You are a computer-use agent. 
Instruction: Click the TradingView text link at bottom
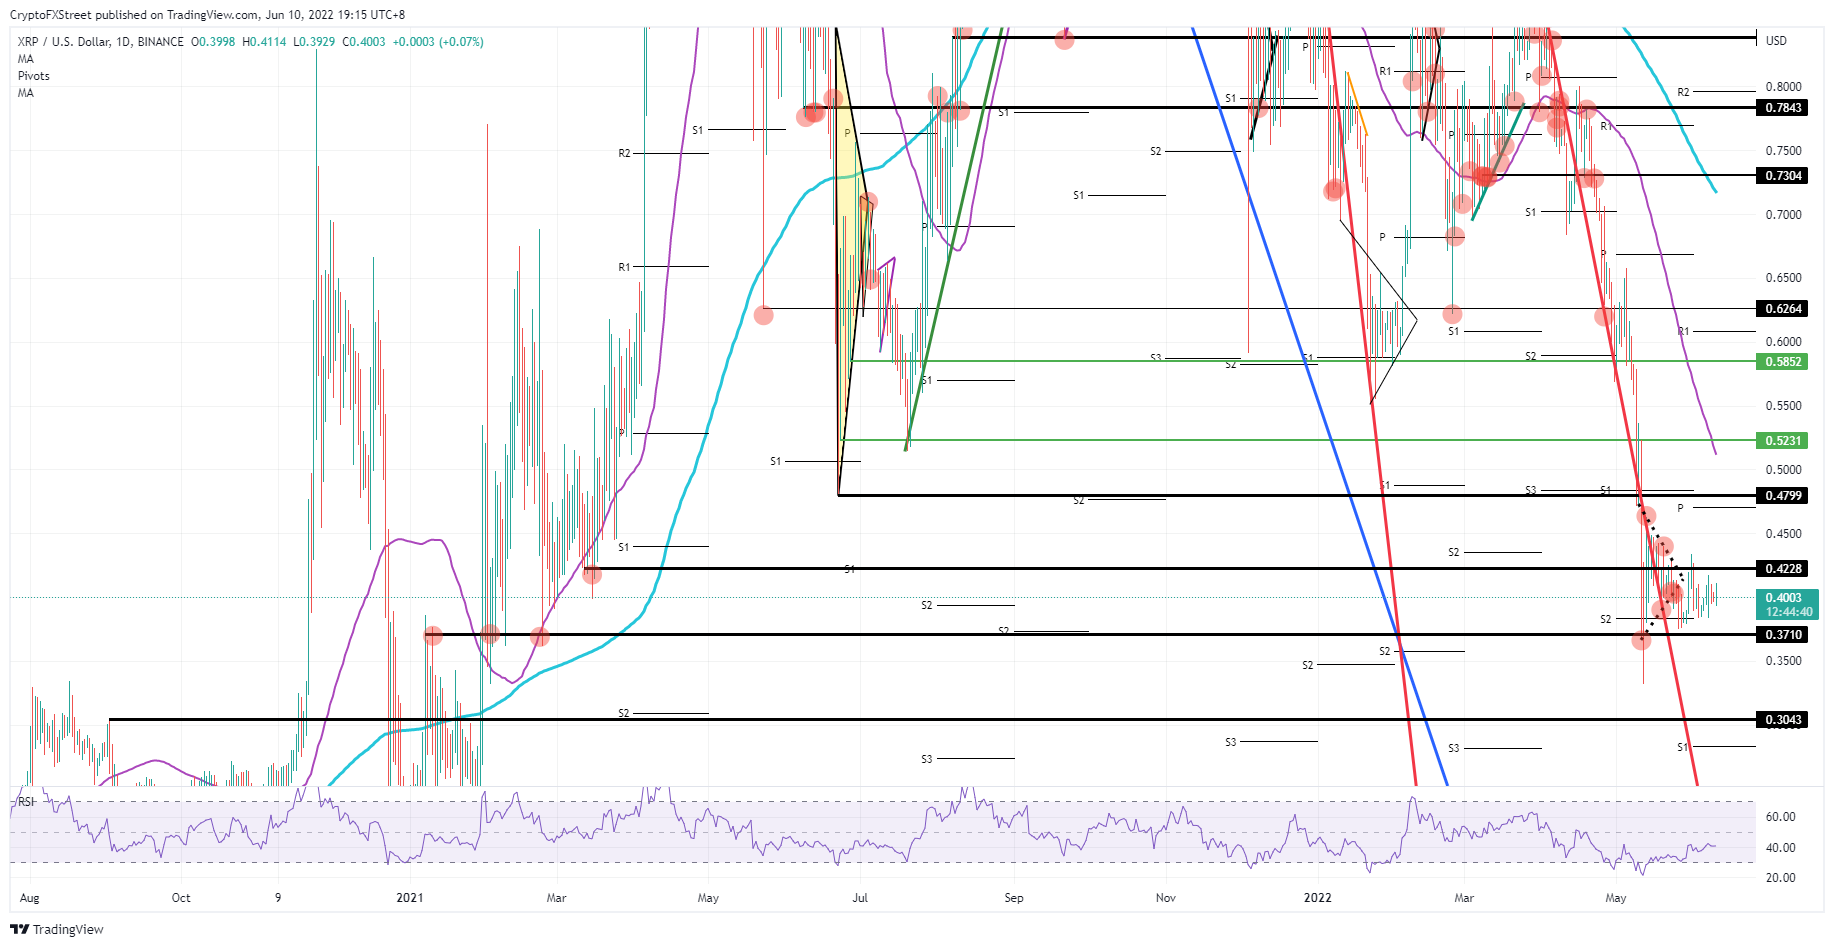tap(68, 930)
